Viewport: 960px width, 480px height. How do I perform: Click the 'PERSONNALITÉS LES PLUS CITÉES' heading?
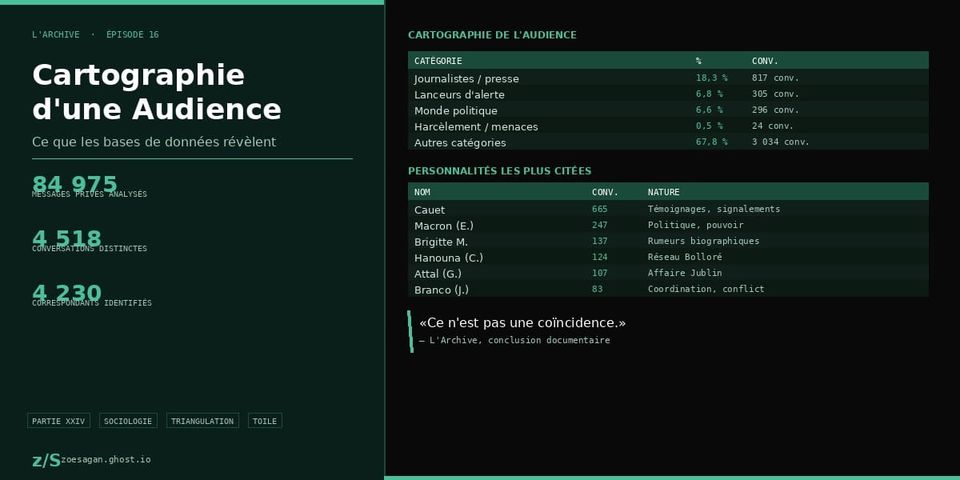point(500,171)
